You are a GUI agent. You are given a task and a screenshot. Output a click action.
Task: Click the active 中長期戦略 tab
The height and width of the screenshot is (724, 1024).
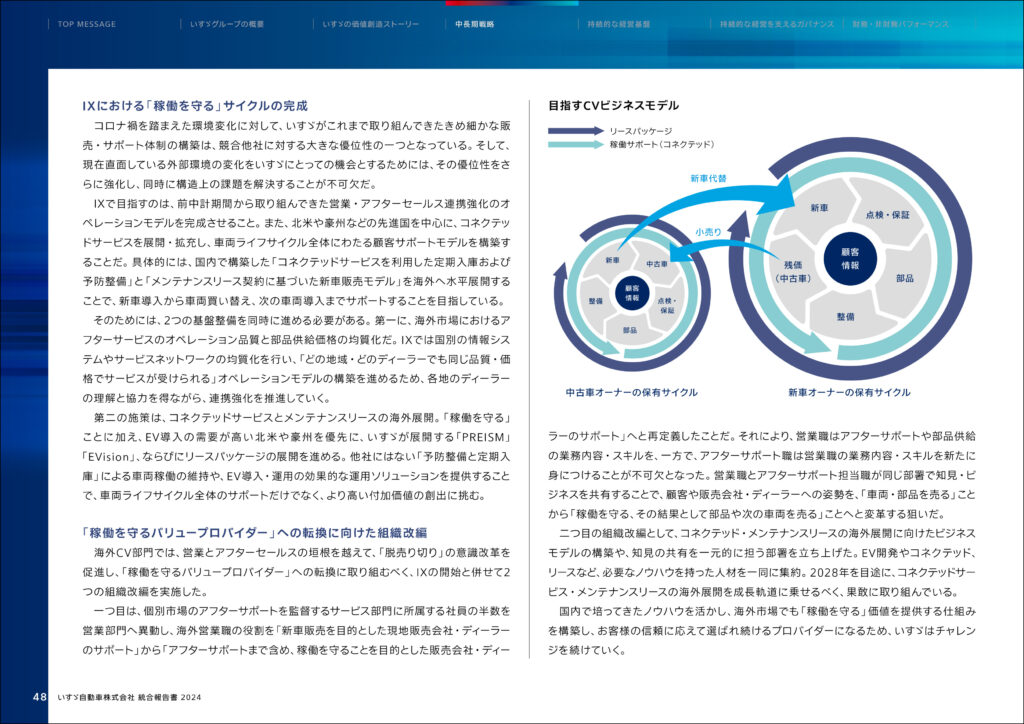pyautogui.click(x=475, y=24)
